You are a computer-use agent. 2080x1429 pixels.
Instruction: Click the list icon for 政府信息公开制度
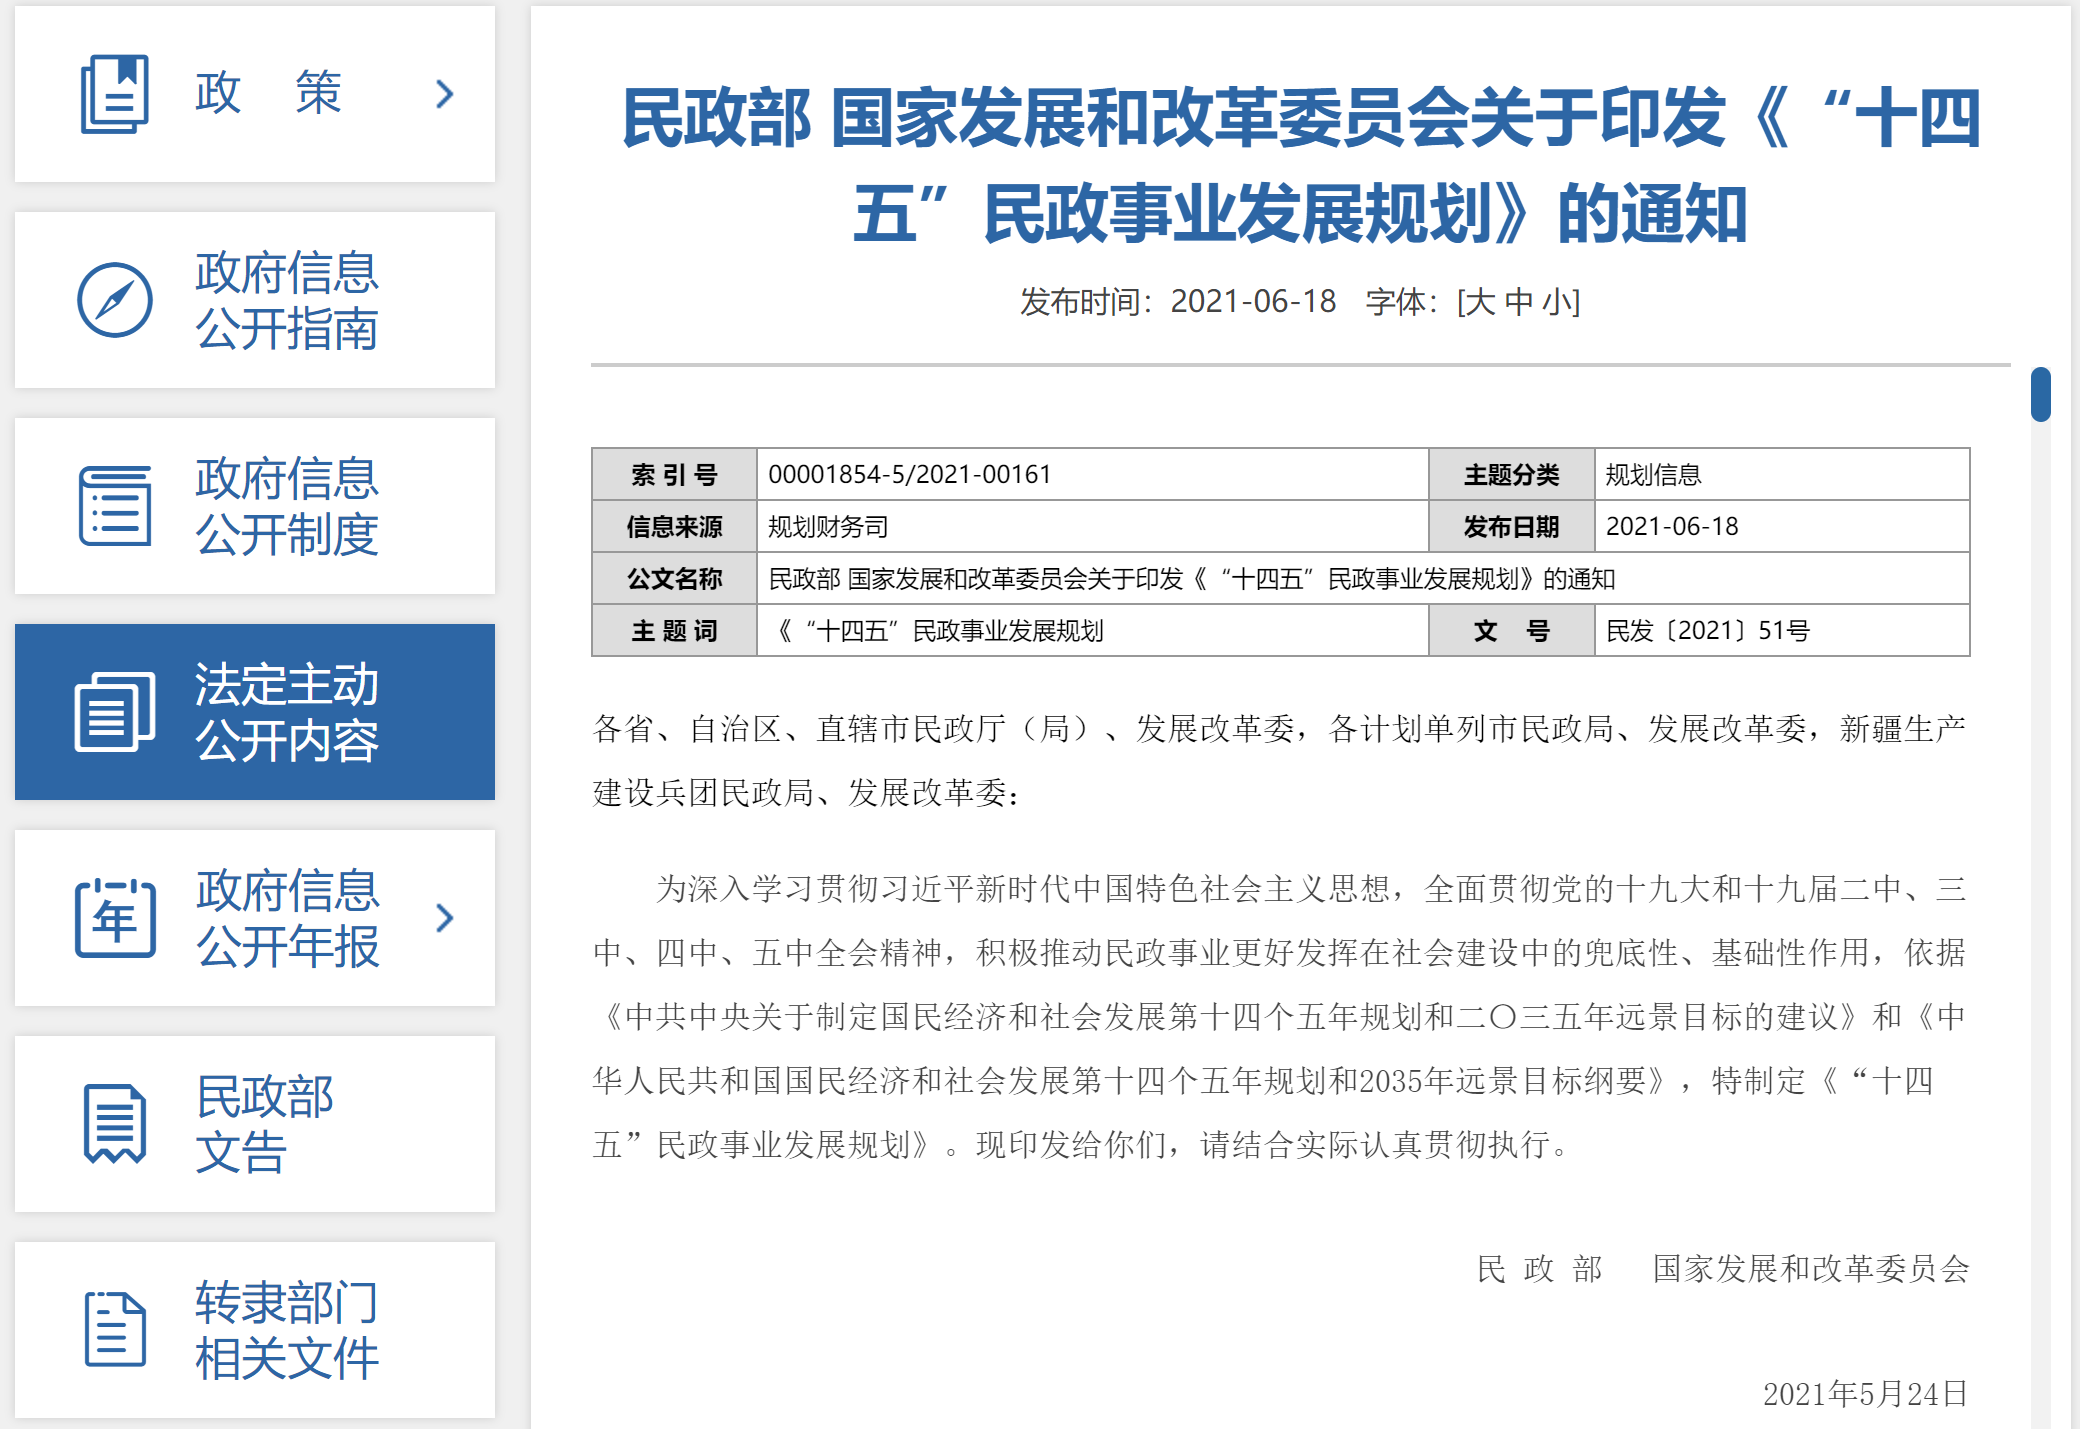tap(115, 506)
